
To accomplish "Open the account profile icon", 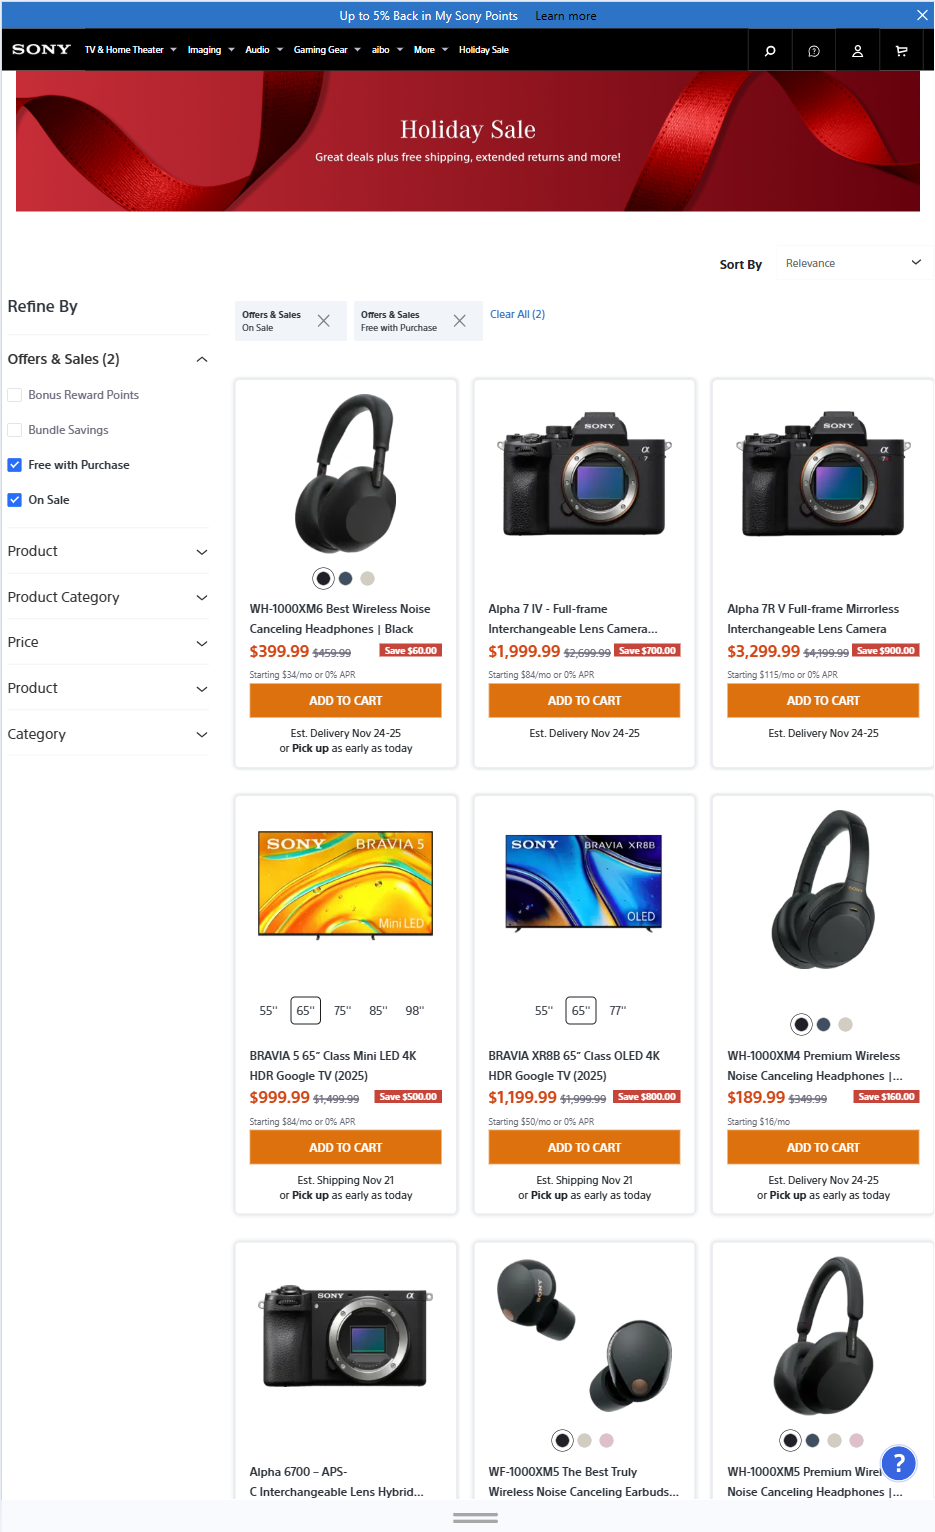I will pyautogui.click(x=857, y=50).
